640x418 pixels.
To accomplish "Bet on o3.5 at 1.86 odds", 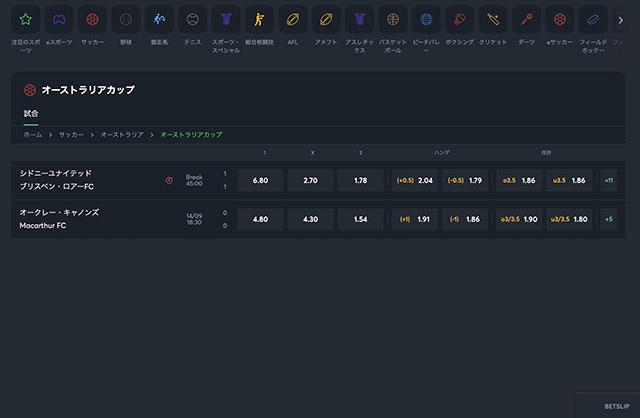I will (x=519, y=180).
